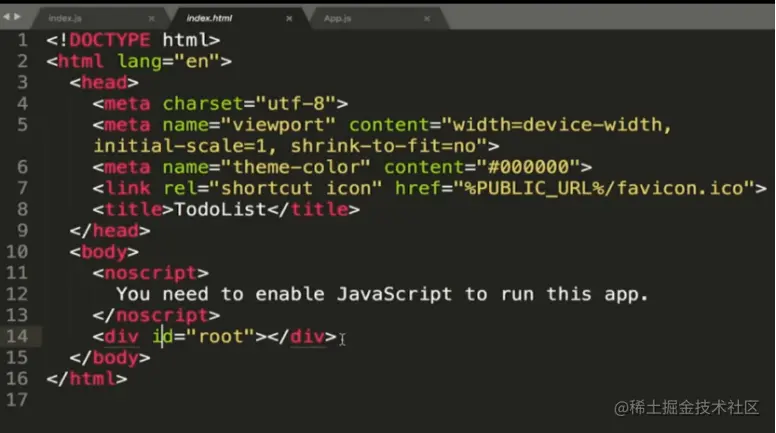Click line number 1 in gutter
Viewport: 776px width, 433px height.
pyautogui.click(x=22, y=40)
